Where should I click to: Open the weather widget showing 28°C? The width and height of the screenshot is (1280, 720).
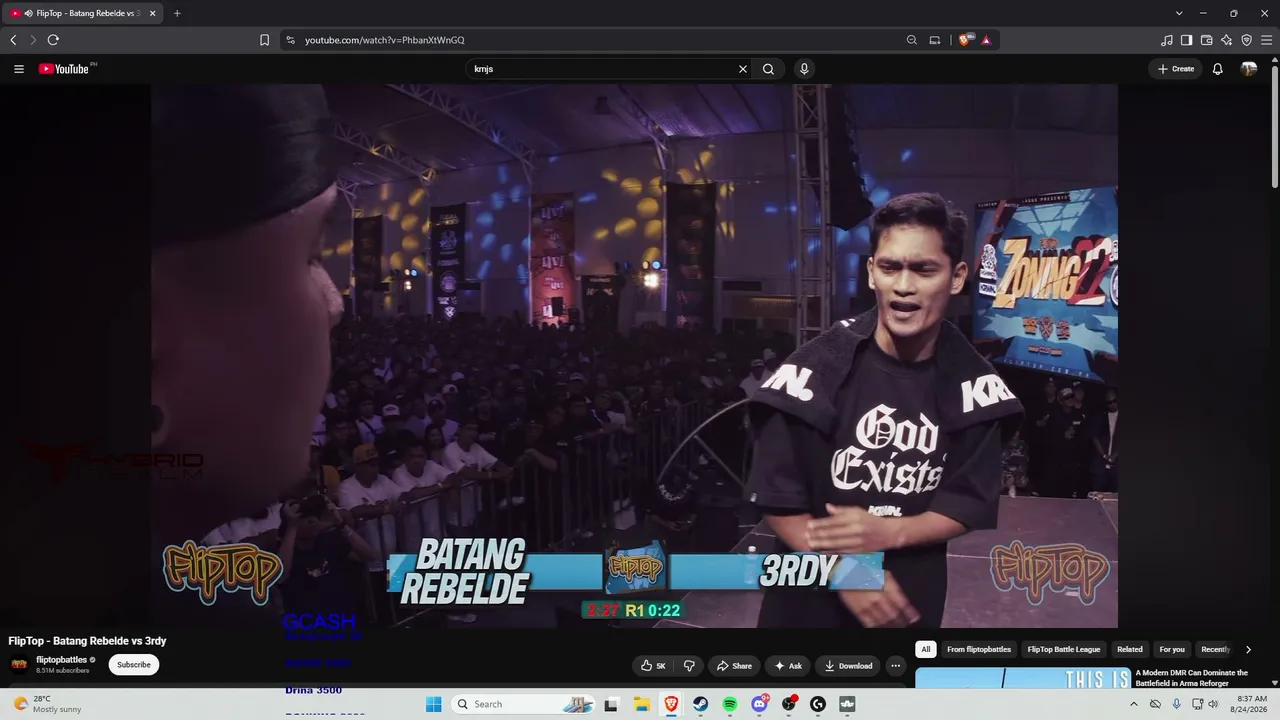coord(46,704)
